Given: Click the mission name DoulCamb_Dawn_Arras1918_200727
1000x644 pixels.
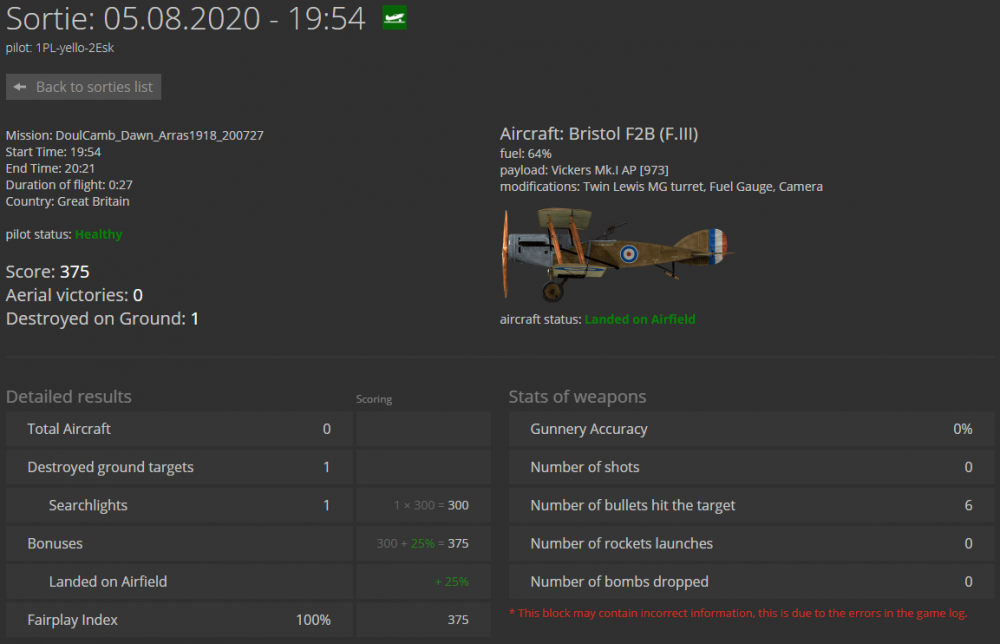Looking at the screenshot, I should click(x=135, y=135).
